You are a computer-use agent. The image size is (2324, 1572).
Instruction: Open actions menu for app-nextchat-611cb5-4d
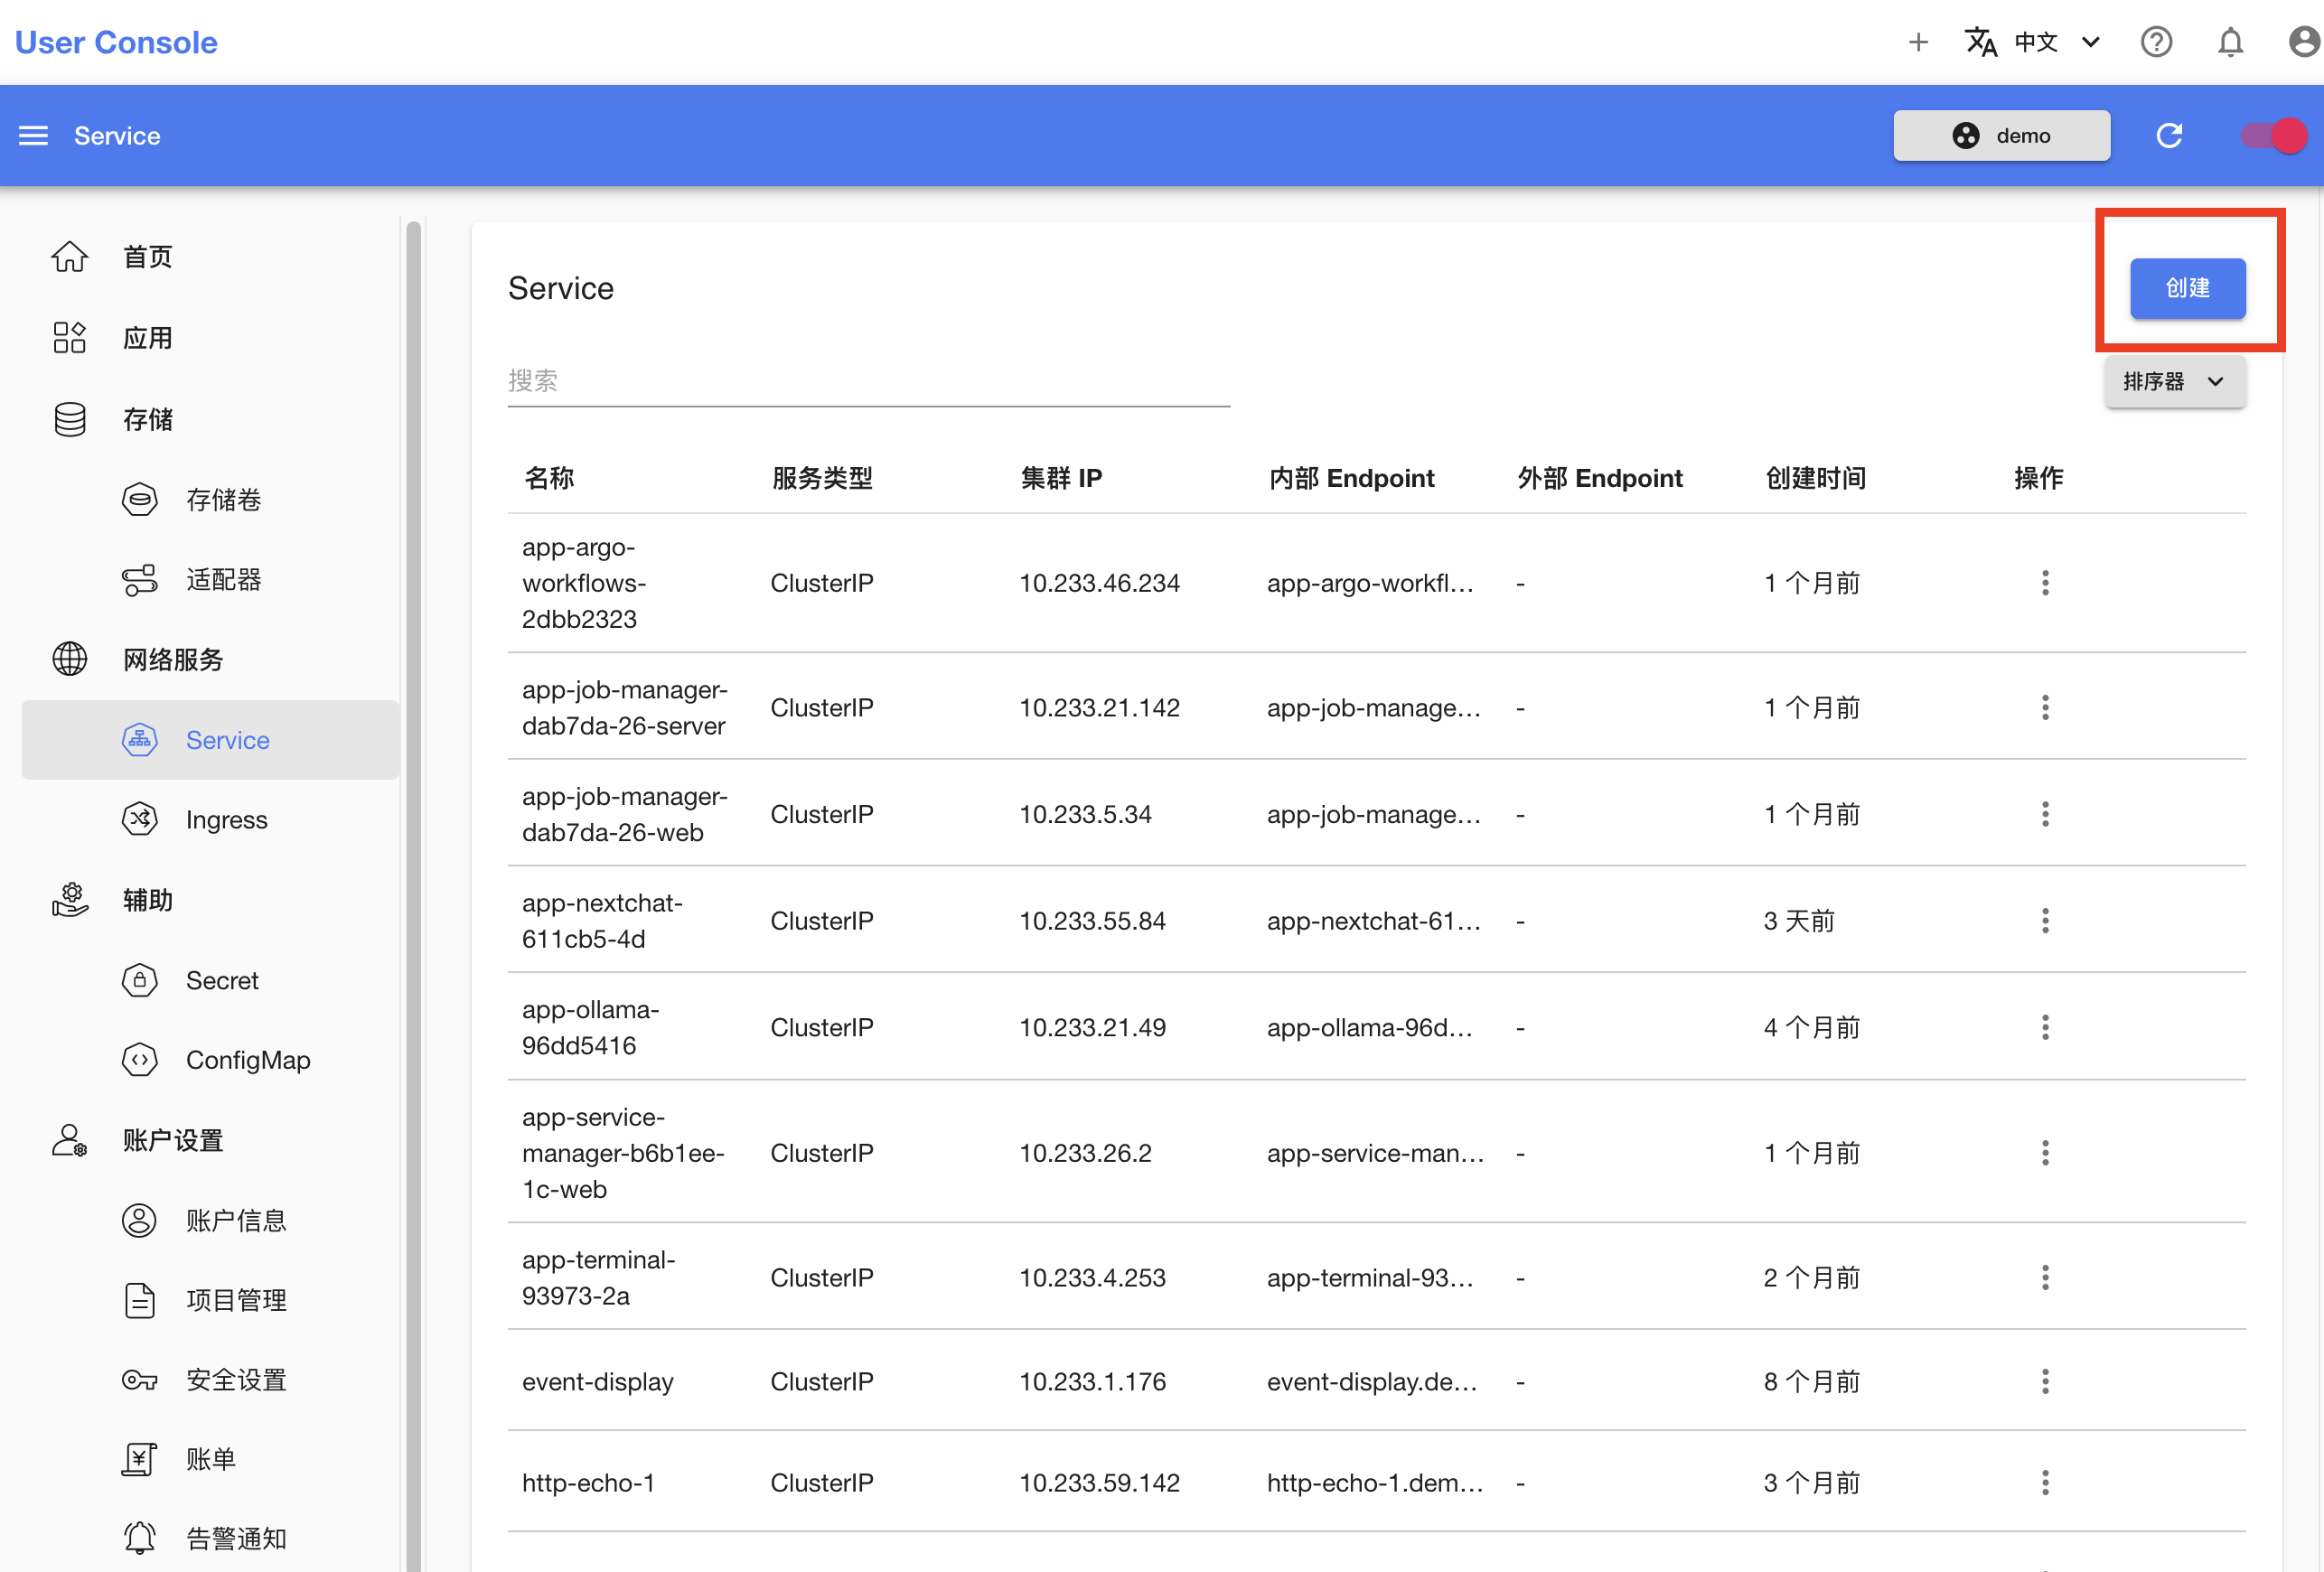[x=2044, y=921]
